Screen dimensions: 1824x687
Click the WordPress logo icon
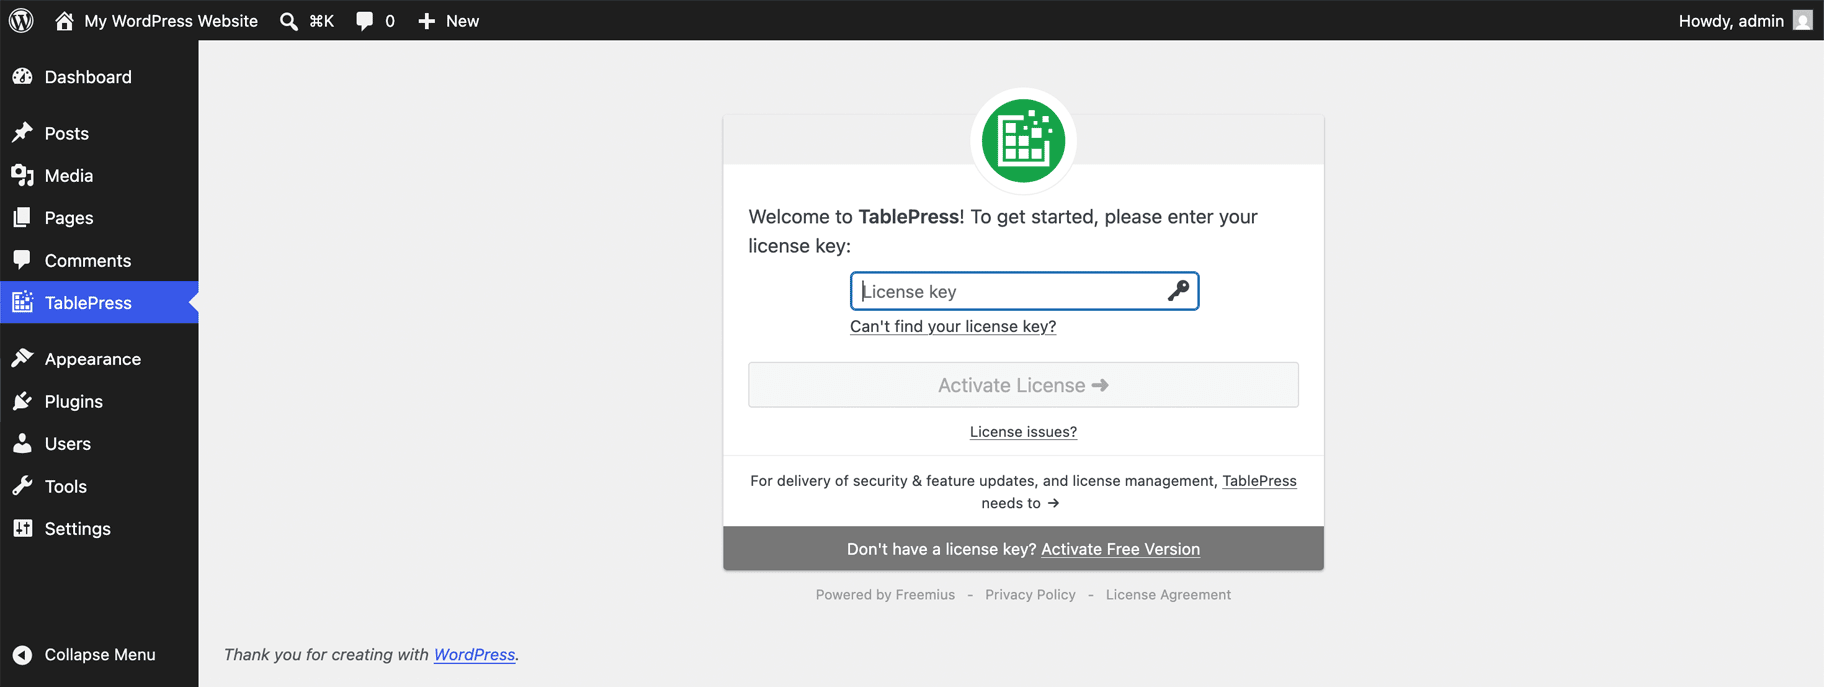21,20
